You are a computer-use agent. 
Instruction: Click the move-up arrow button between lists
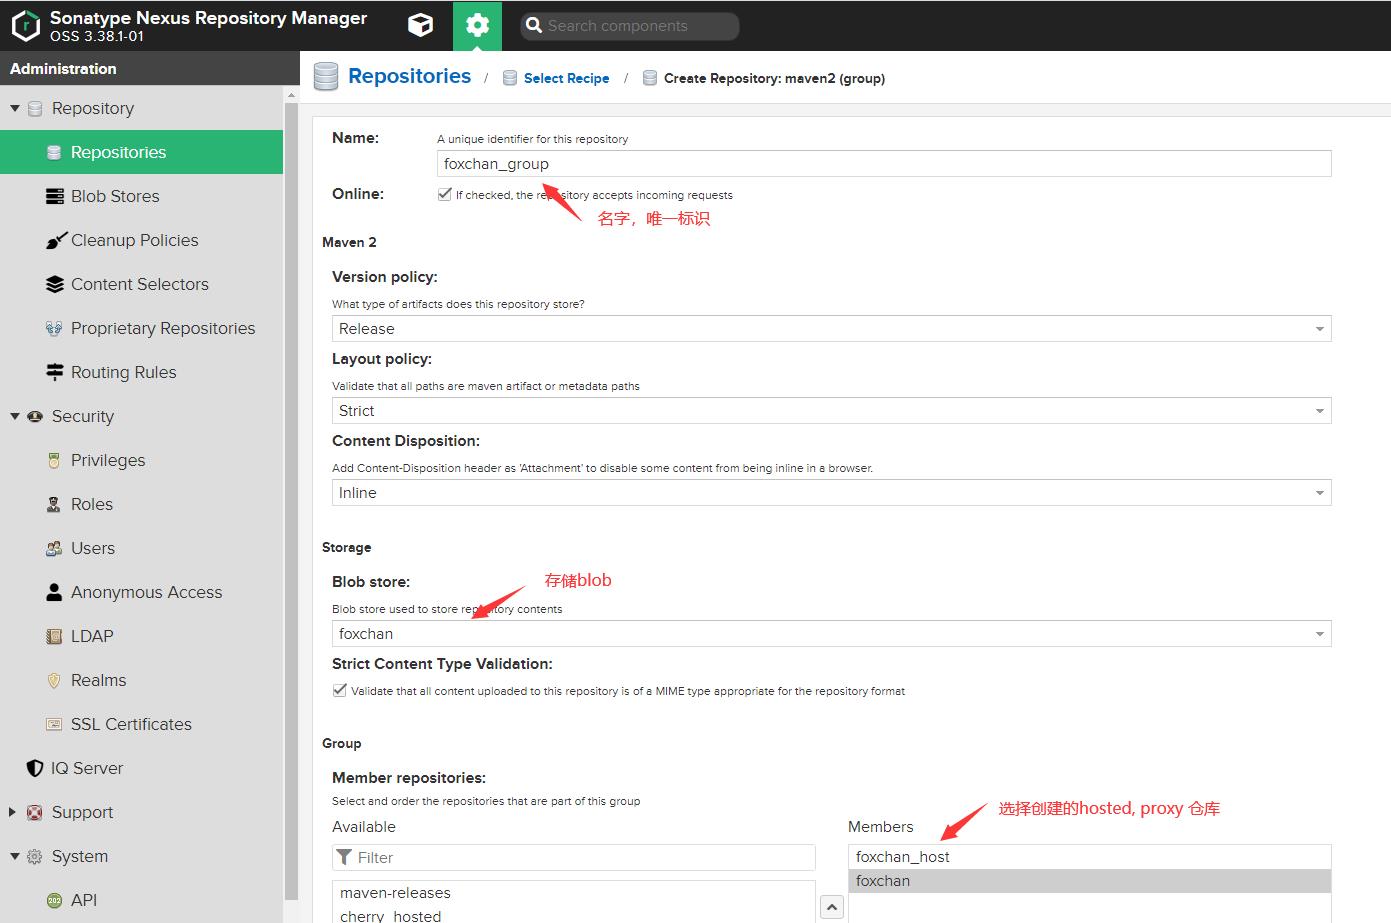[x=831, y=907]
